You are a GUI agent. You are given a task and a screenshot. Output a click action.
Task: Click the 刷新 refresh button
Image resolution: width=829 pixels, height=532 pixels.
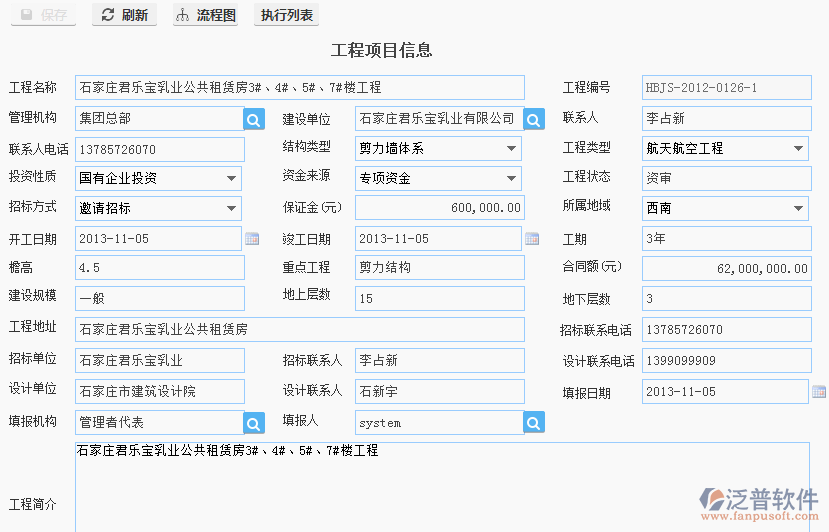point(124,15)
